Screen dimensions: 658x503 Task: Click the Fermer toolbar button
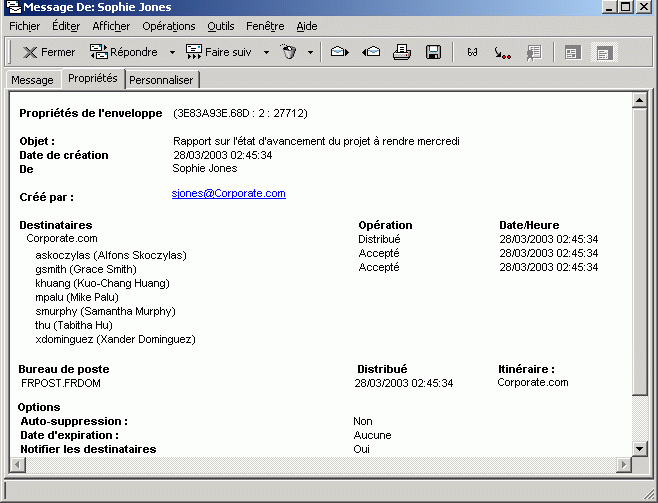pyautogui.click(x=49, y=52)
